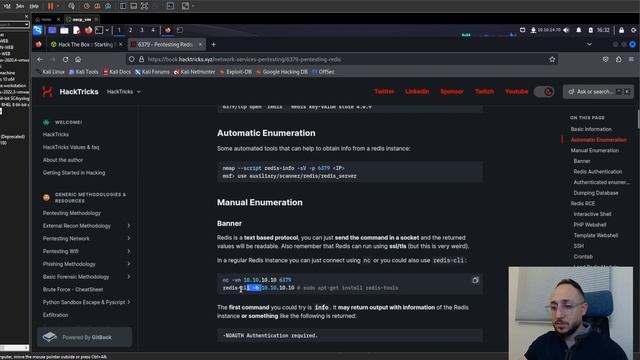Open a new Firefox tab with plus

pyautogui.click(x=213, y=44)
